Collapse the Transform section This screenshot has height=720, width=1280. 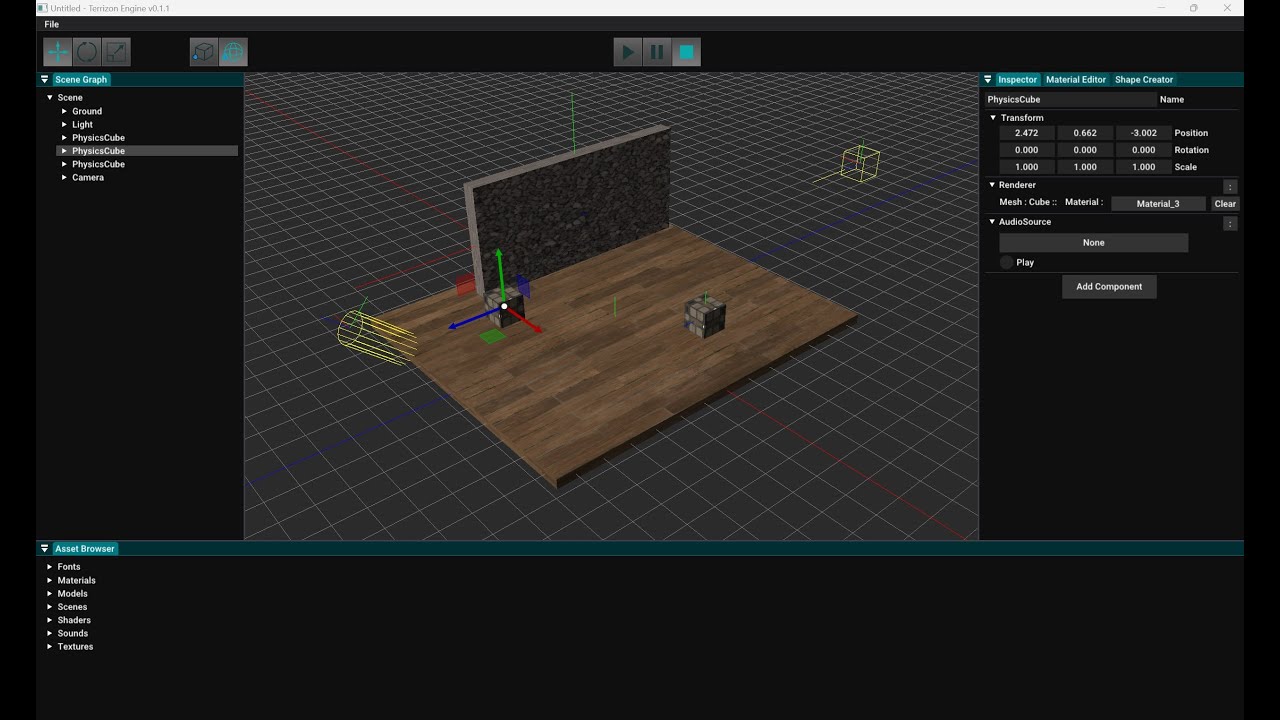993,118
